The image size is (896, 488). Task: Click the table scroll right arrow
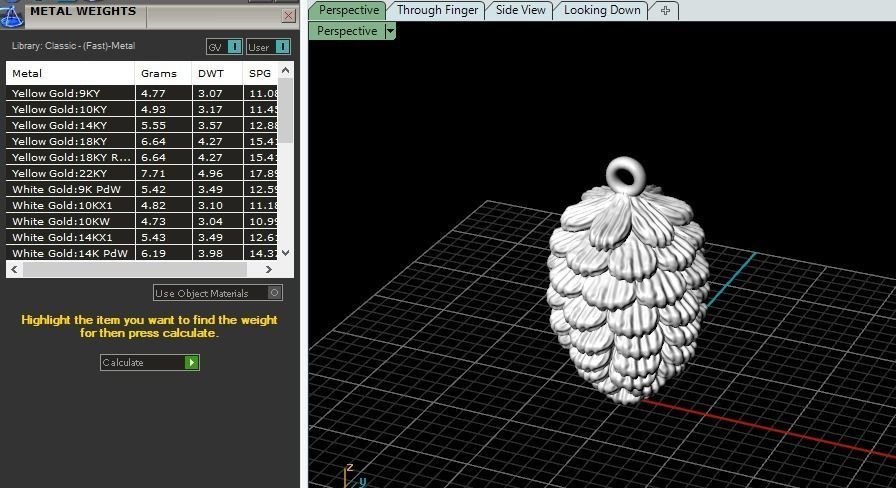[x=269, y=269]
